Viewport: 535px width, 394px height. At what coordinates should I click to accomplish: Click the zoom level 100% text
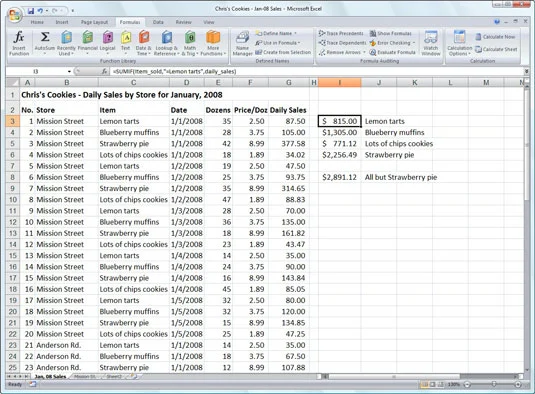[454, 384]
